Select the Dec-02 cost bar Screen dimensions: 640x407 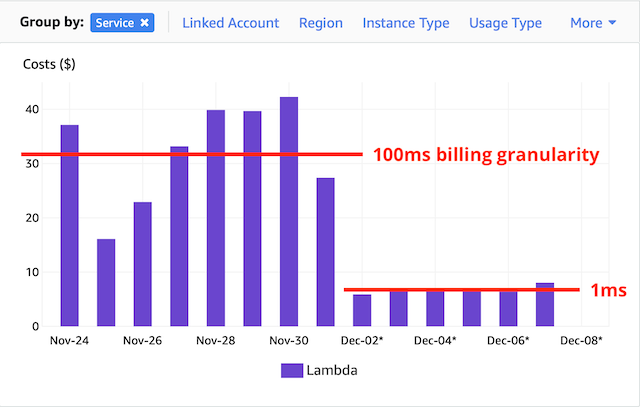click(362, 310)
